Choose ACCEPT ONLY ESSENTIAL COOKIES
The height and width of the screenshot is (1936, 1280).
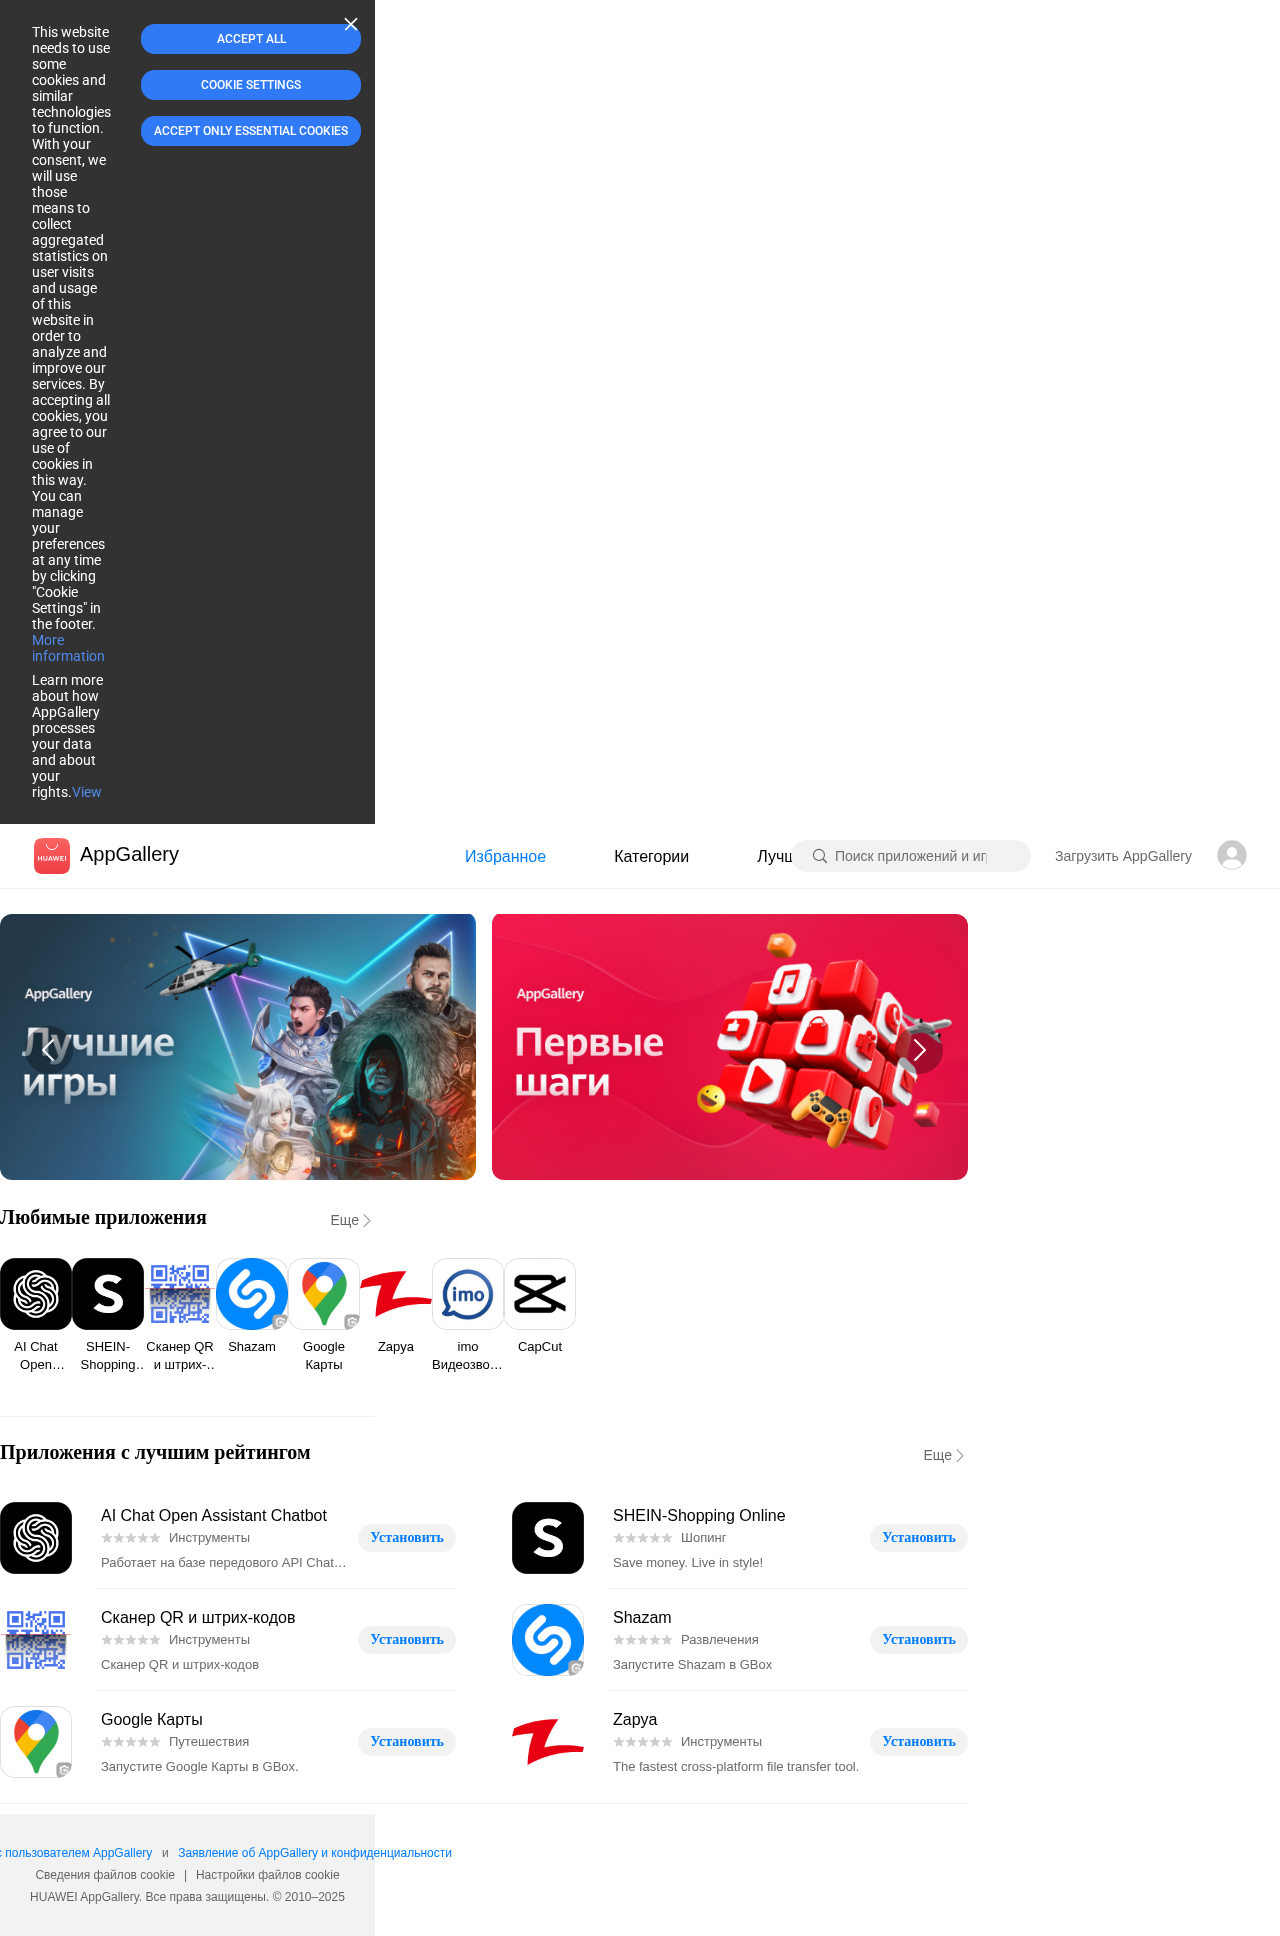(x=251, y=131)
